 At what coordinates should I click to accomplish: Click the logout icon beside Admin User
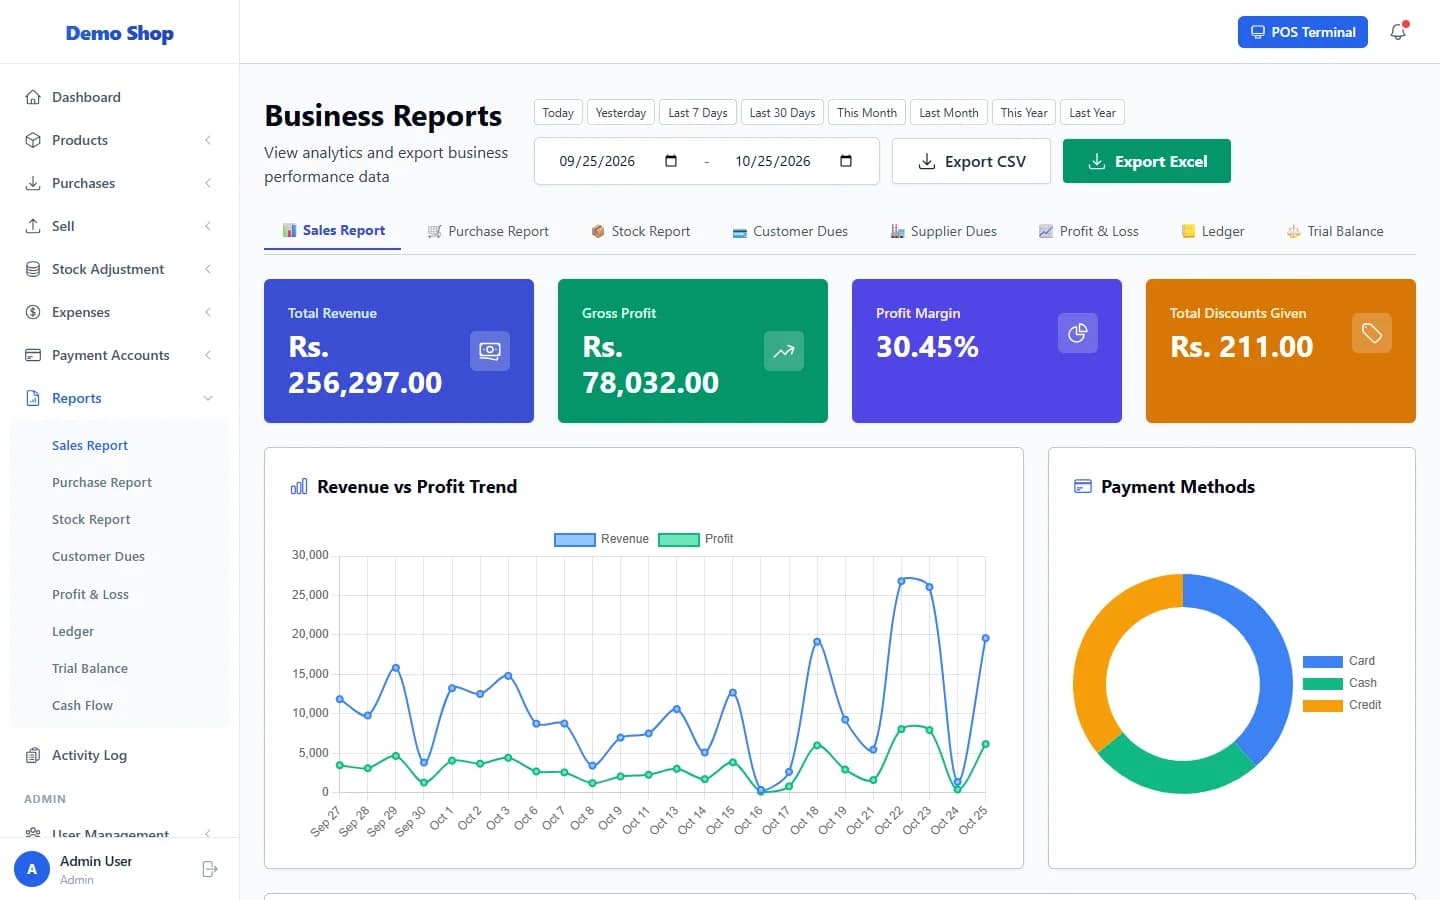[209, 869]
